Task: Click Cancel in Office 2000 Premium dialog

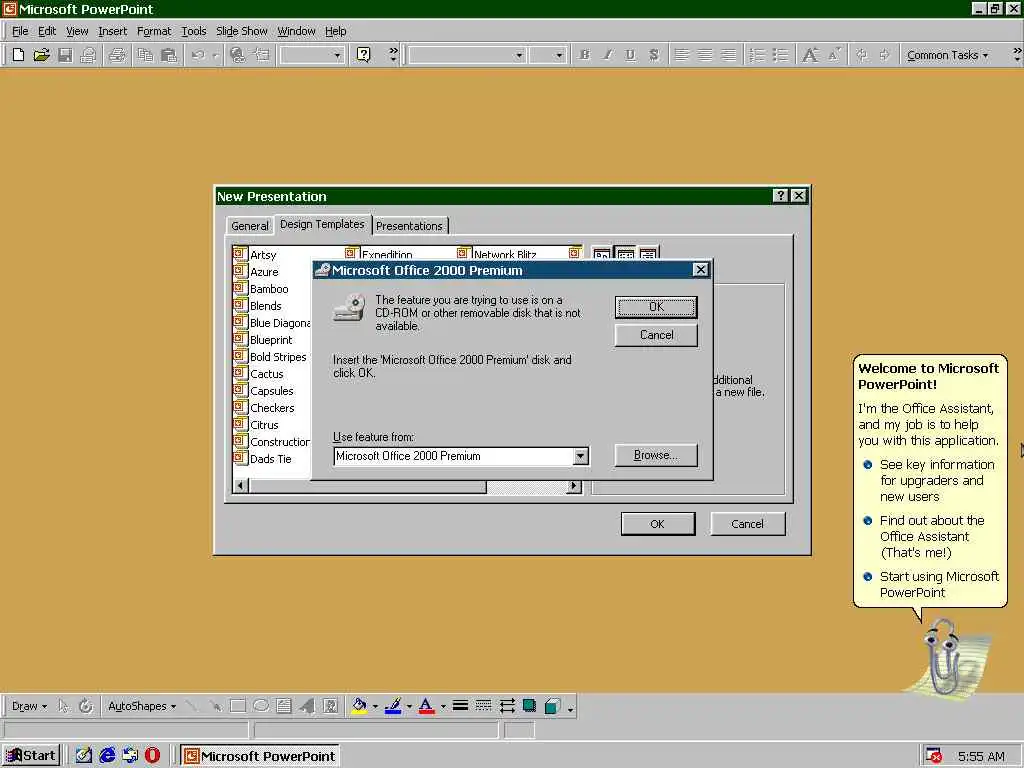Action: click(656, 335)
